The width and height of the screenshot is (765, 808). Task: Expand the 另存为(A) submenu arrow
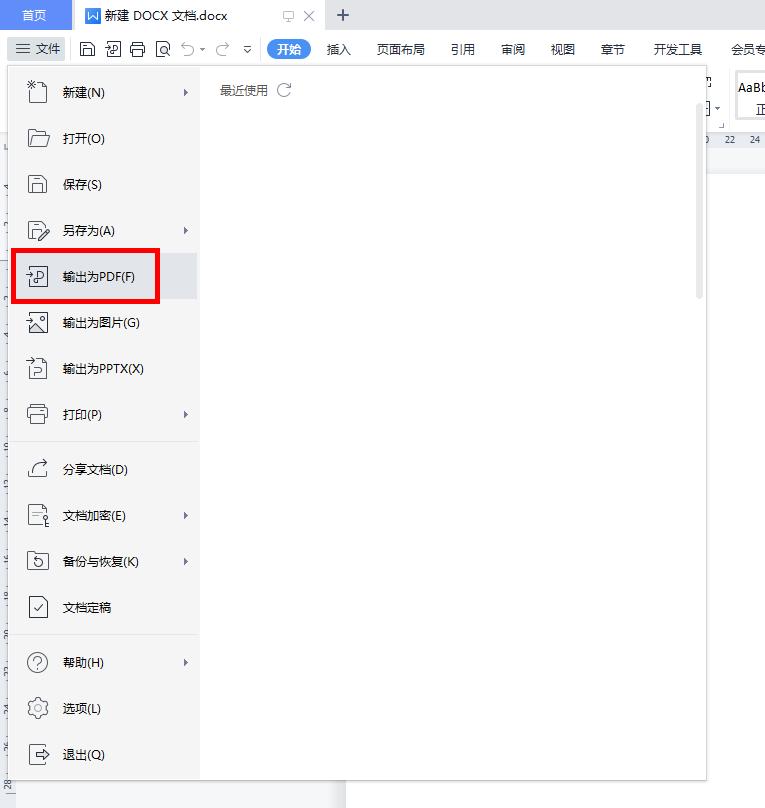tap(185, 230)
